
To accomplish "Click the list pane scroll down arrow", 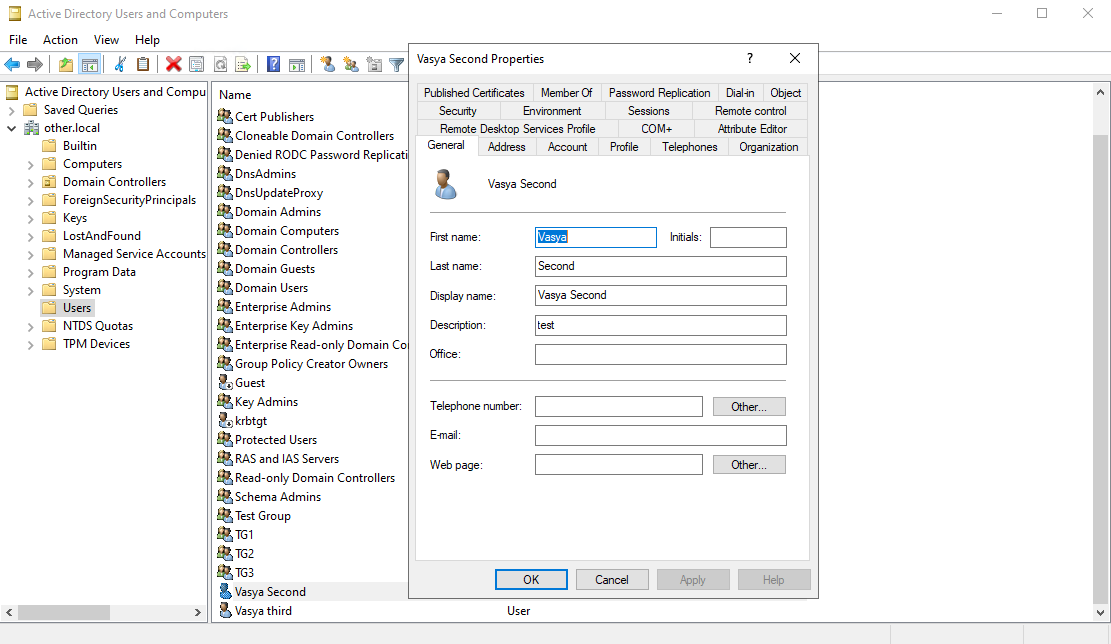I will pos(1100,613).
